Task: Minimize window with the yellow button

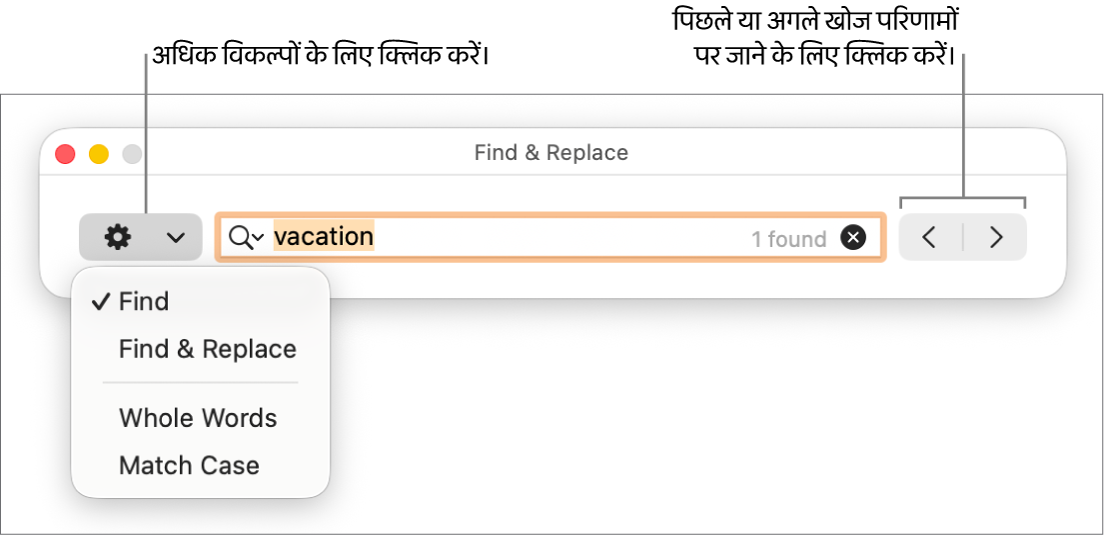Action: [99, 154]
